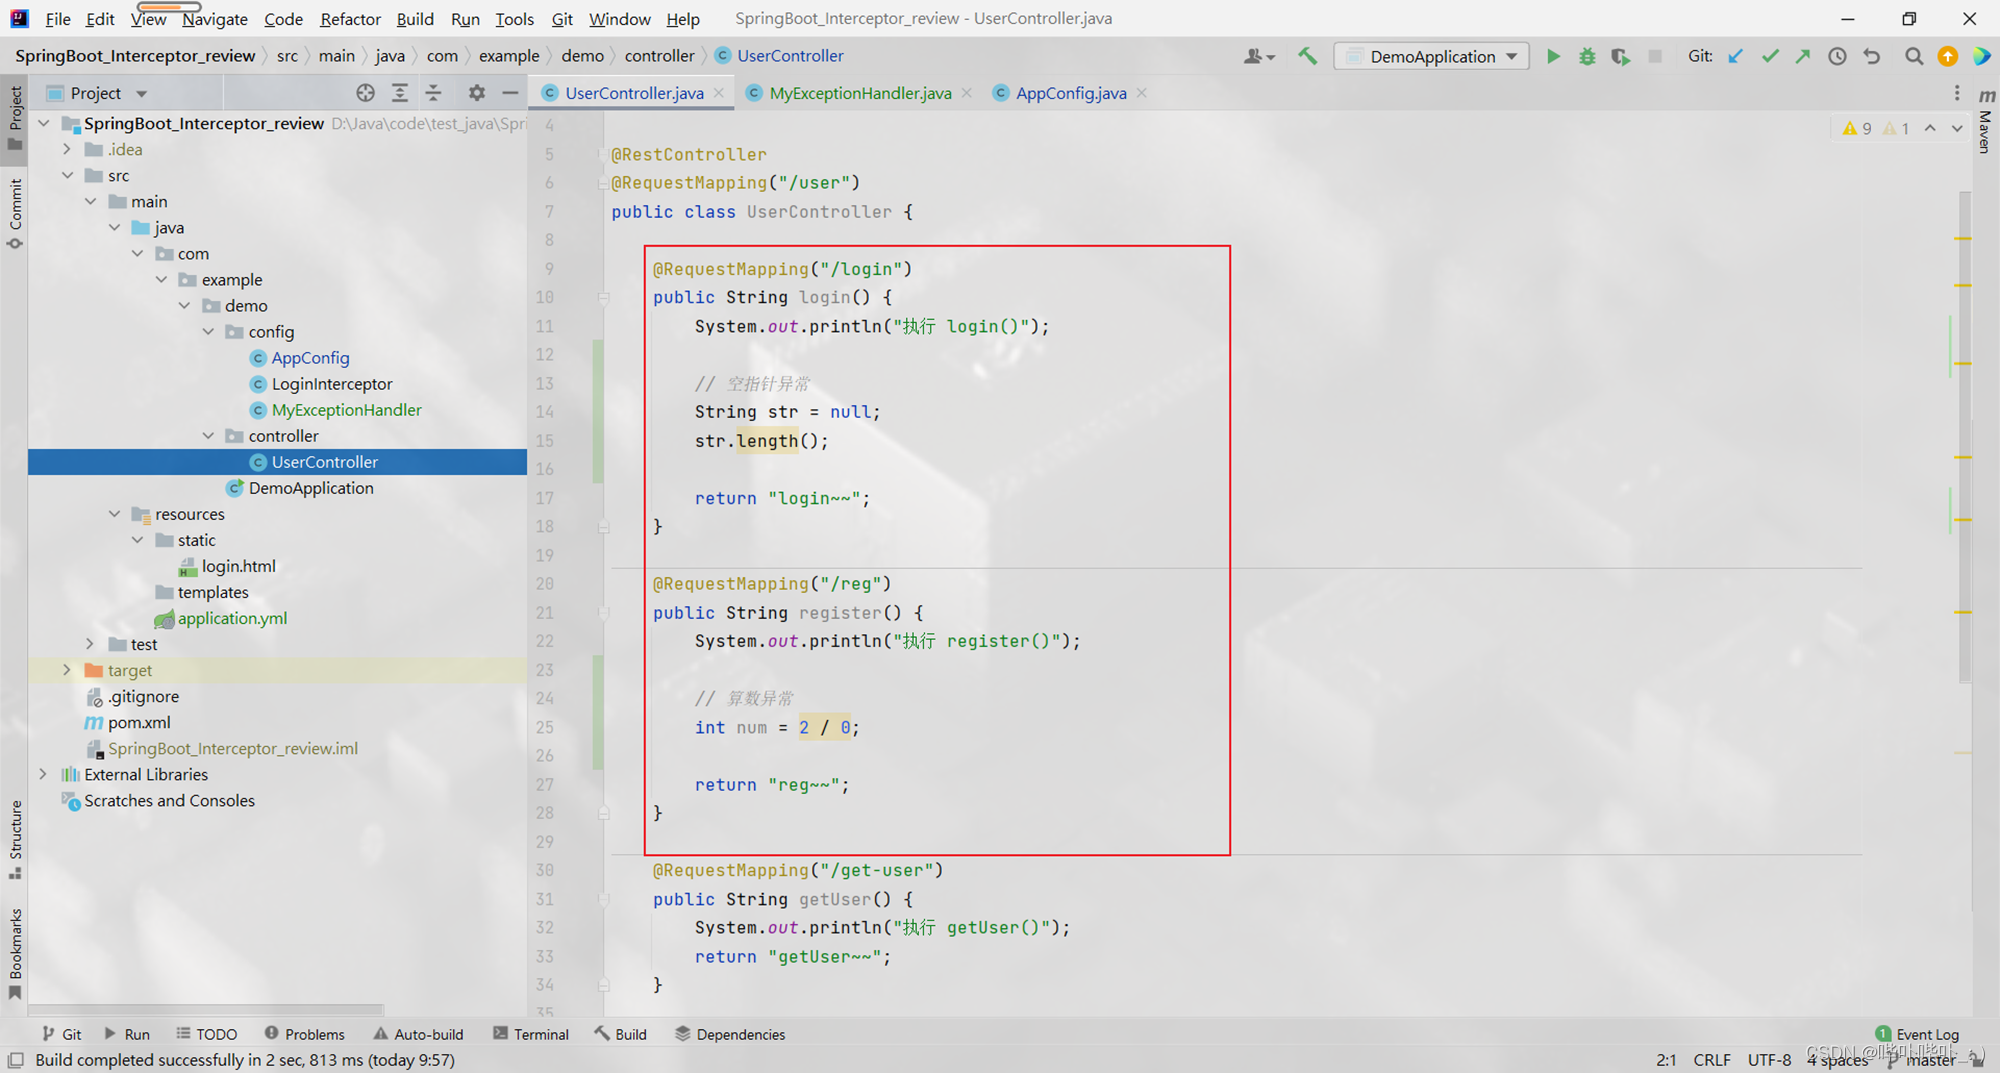Viewport: 2000px width, 1073px height.
Task: Show Git history clock icon
Action: pos(1837,57)
